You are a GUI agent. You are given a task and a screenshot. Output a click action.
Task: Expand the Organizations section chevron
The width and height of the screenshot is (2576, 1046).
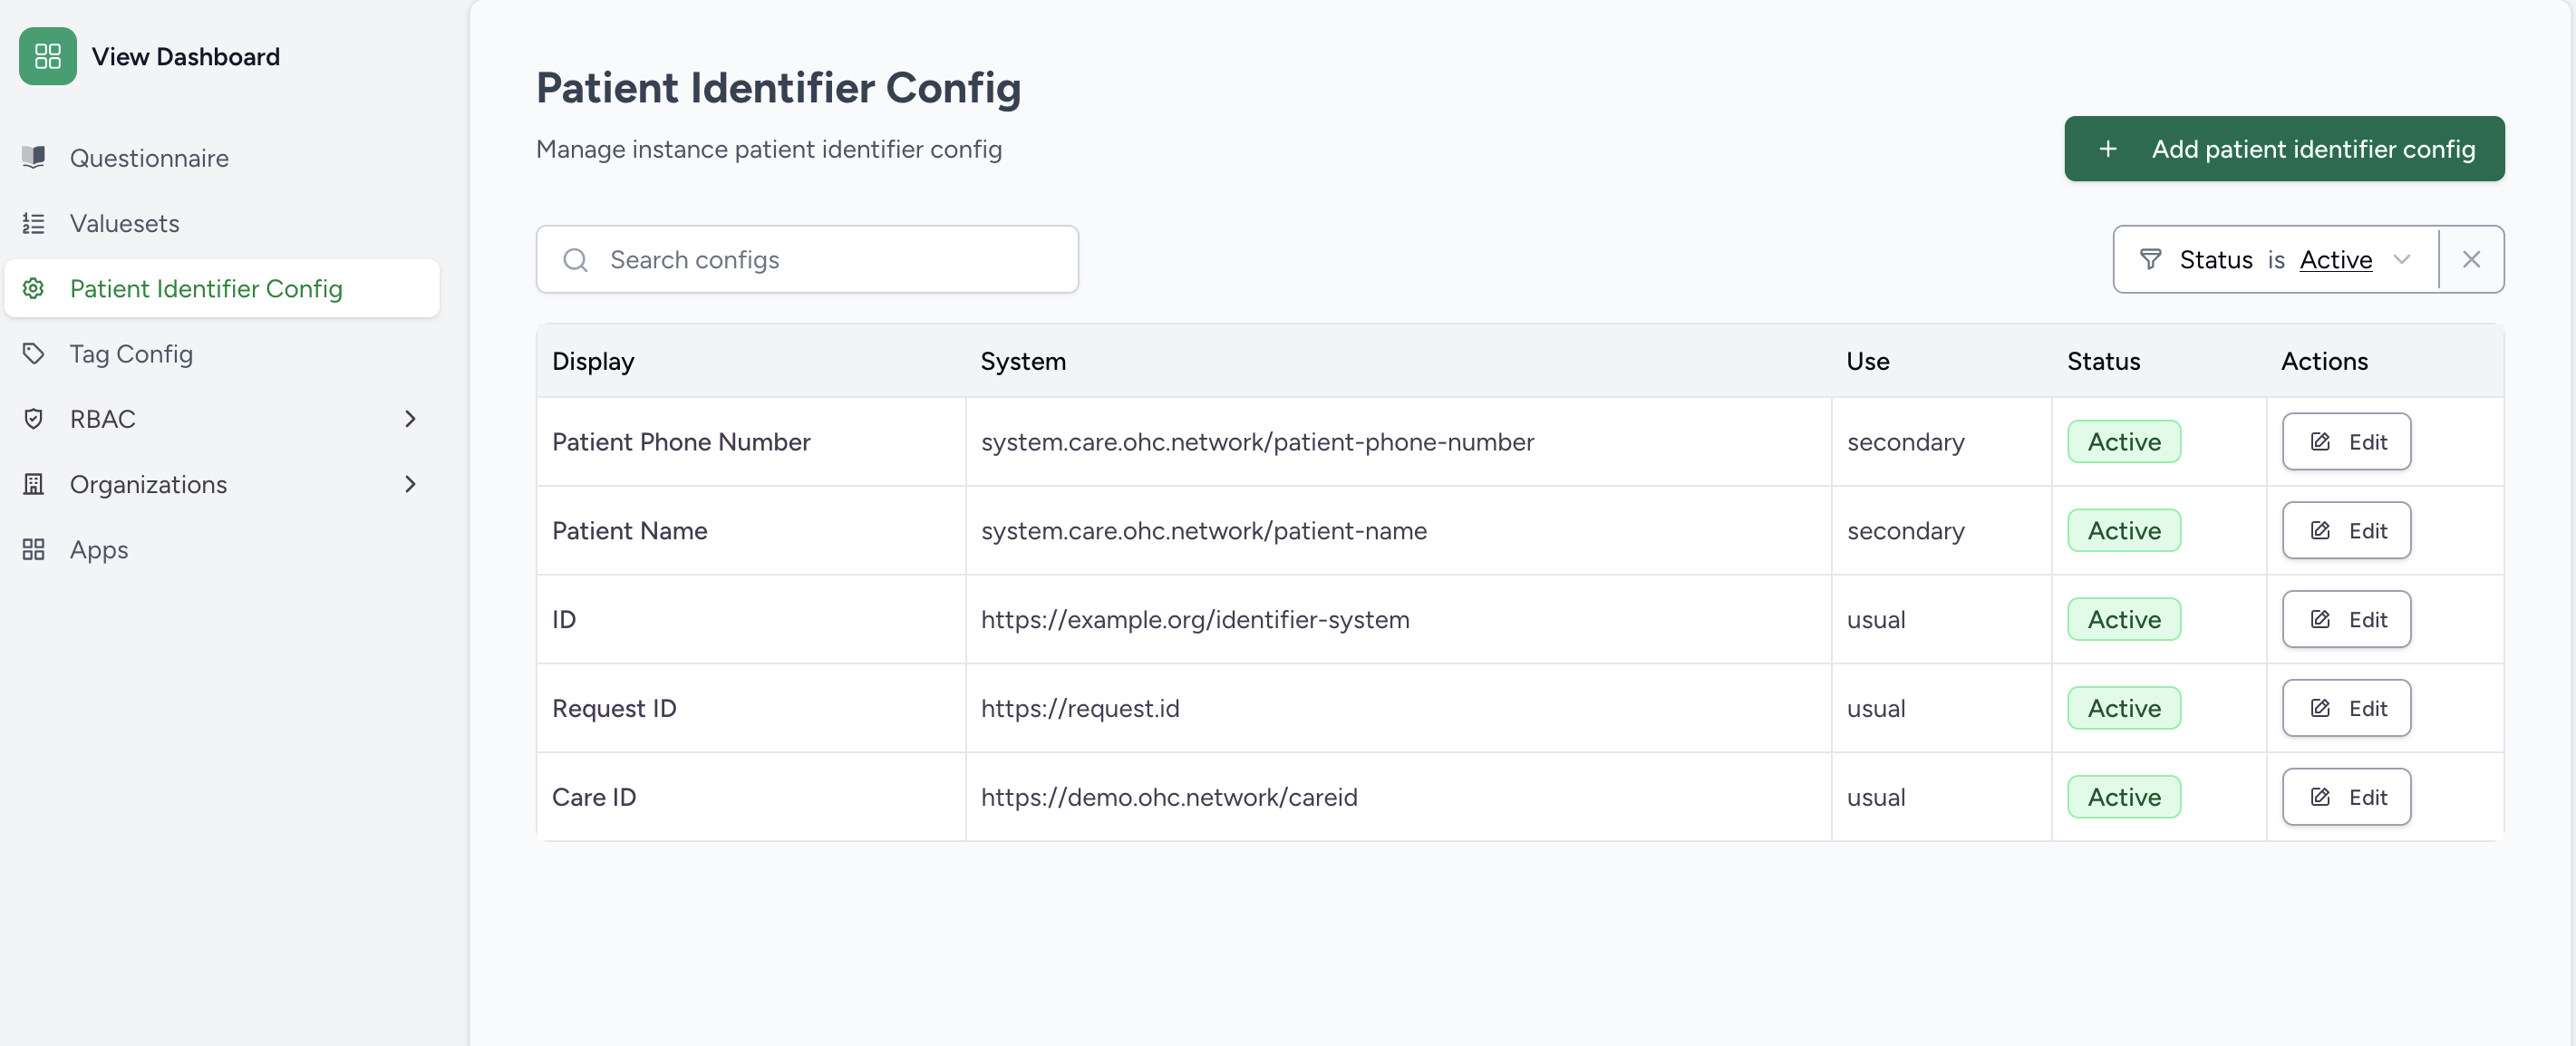(410, 484)
